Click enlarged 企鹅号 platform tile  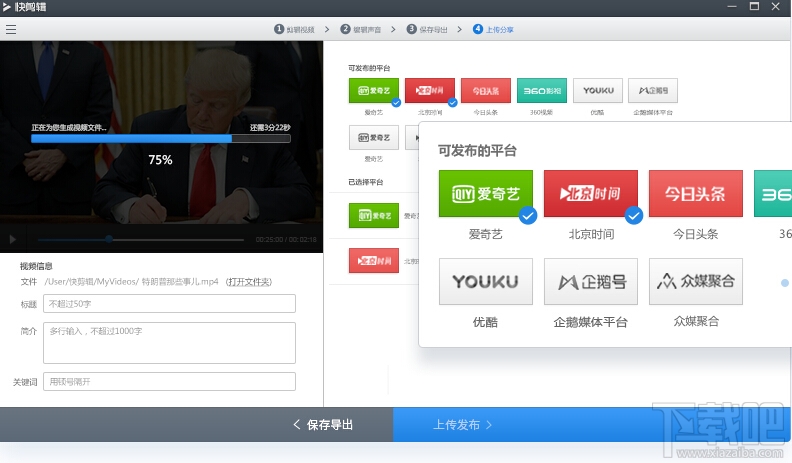tap(591, 282)
